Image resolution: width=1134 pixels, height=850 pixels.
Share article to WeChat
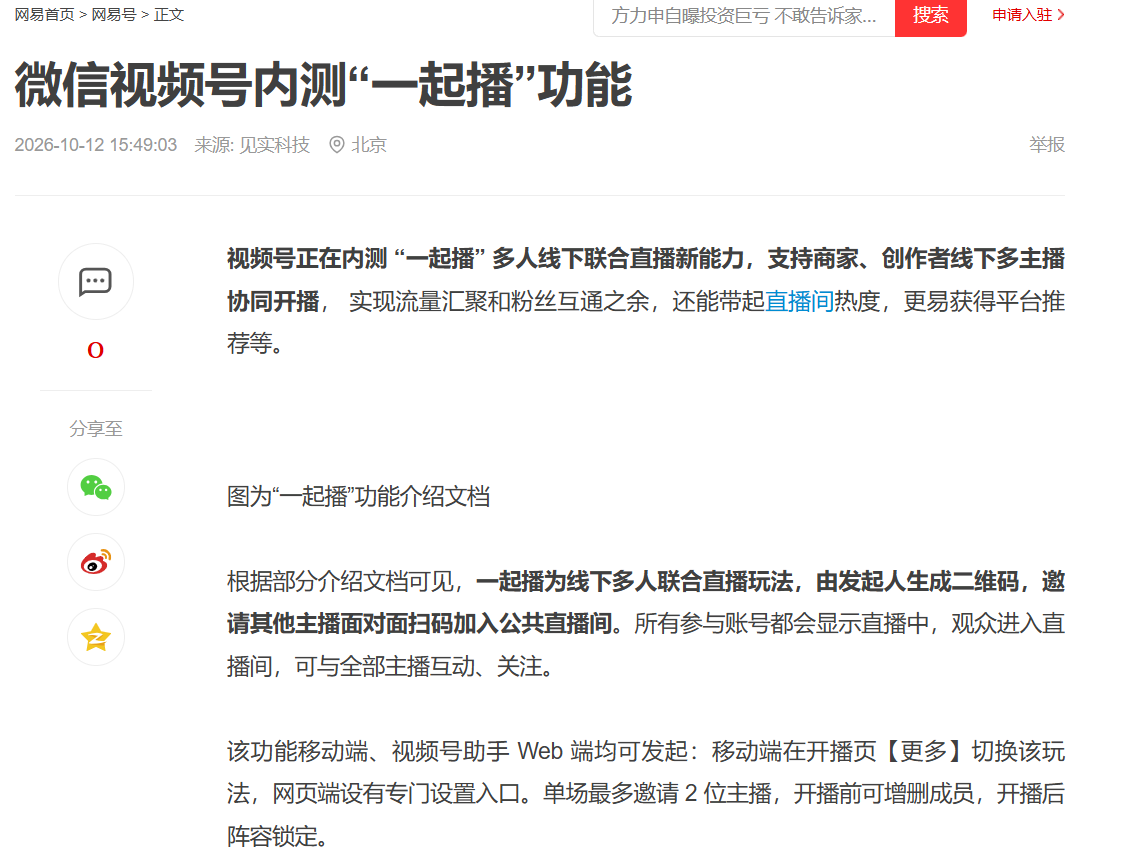point(95,487)
